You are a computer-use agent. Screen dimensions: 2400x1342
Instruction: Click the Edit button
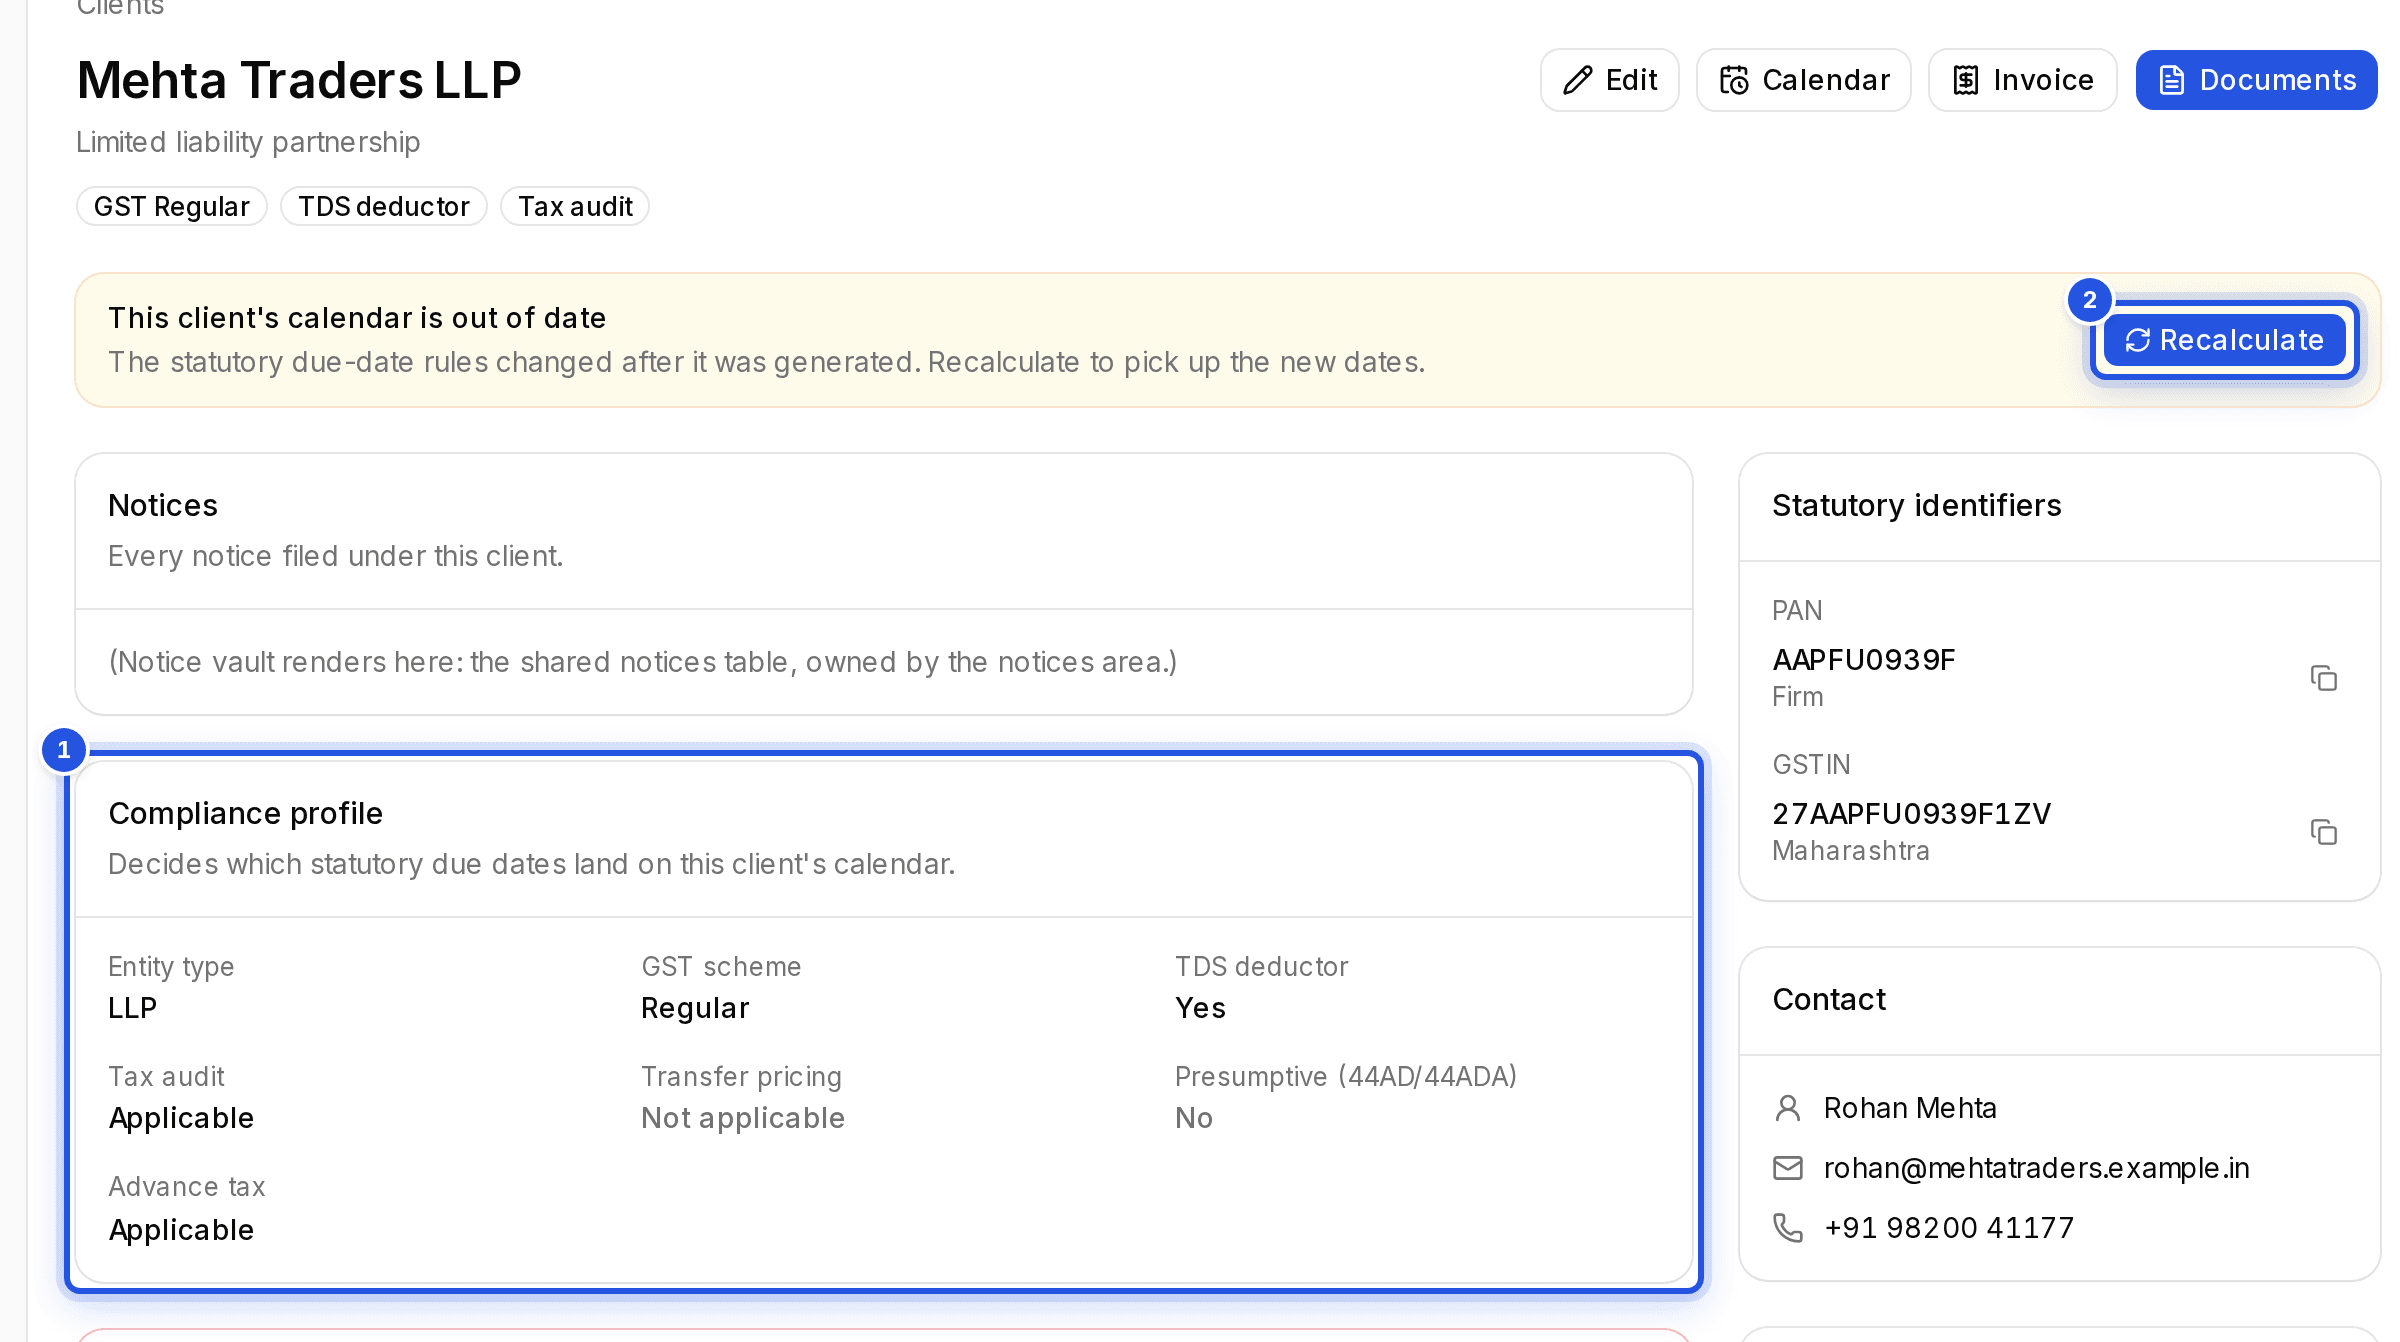coord(1609,80)
